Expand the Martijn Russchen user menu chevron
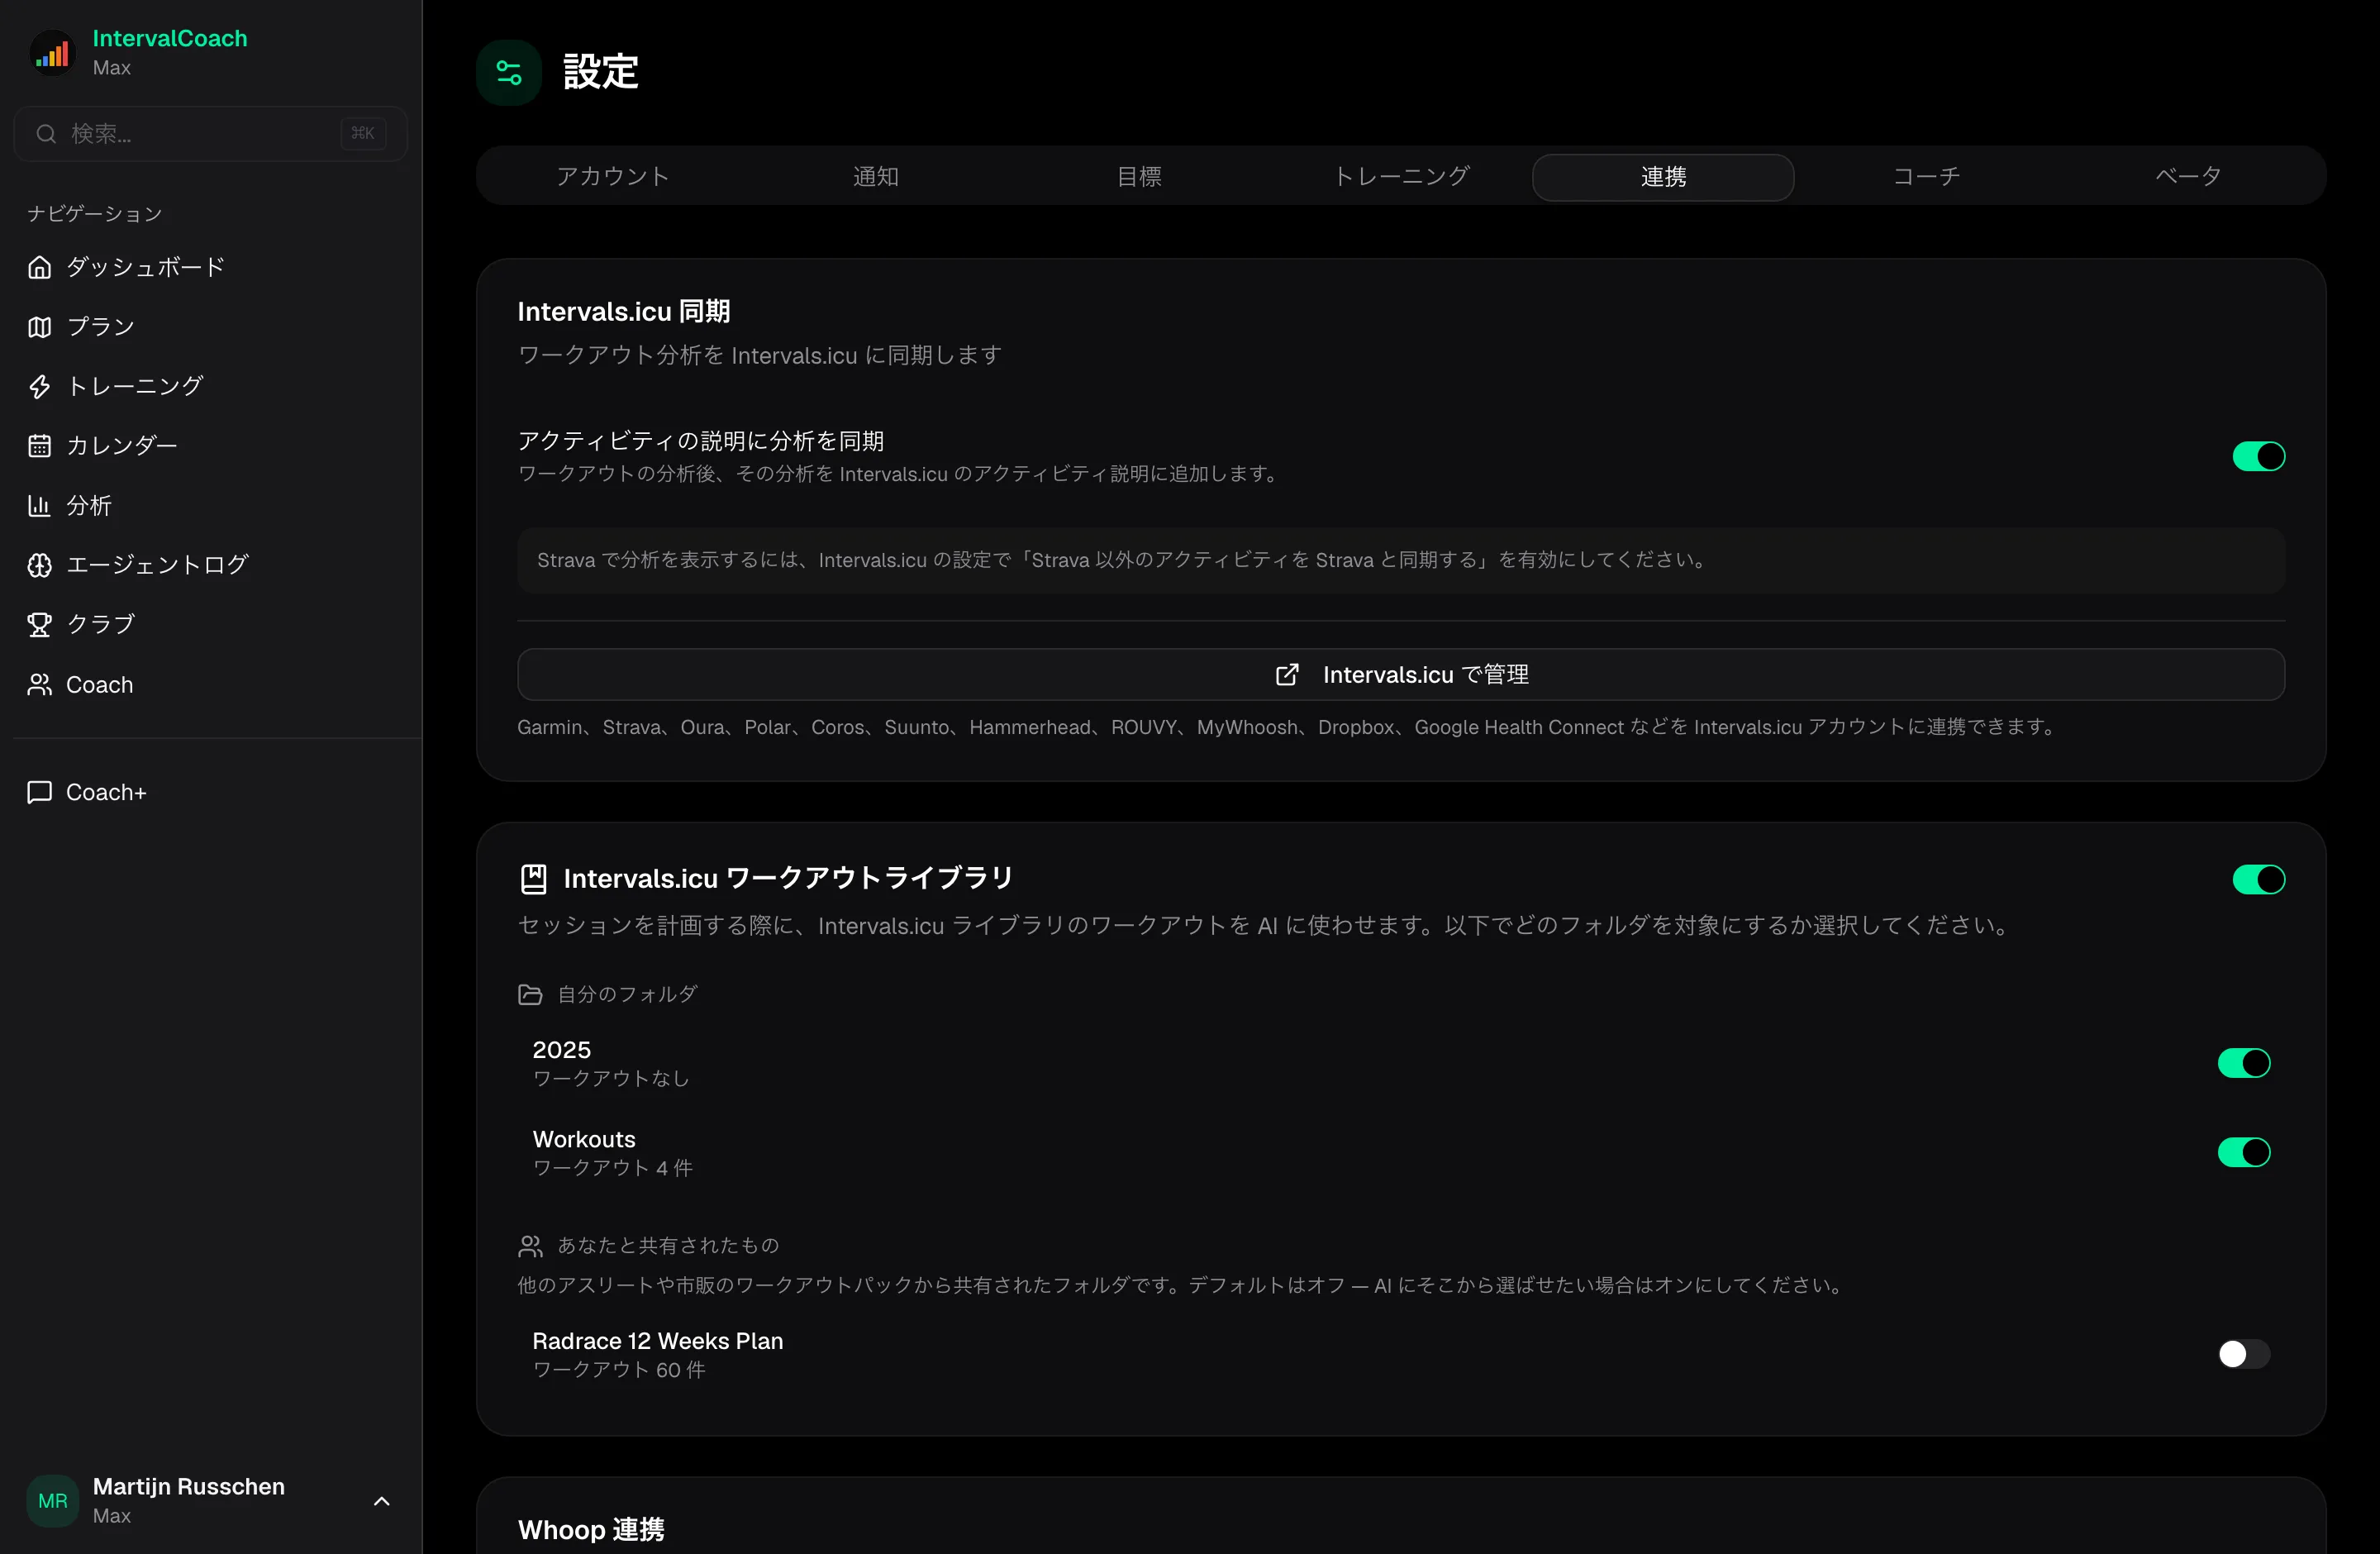Image resolution: width=2380 pixels, height=1554 pixels. coord(381,1501)
